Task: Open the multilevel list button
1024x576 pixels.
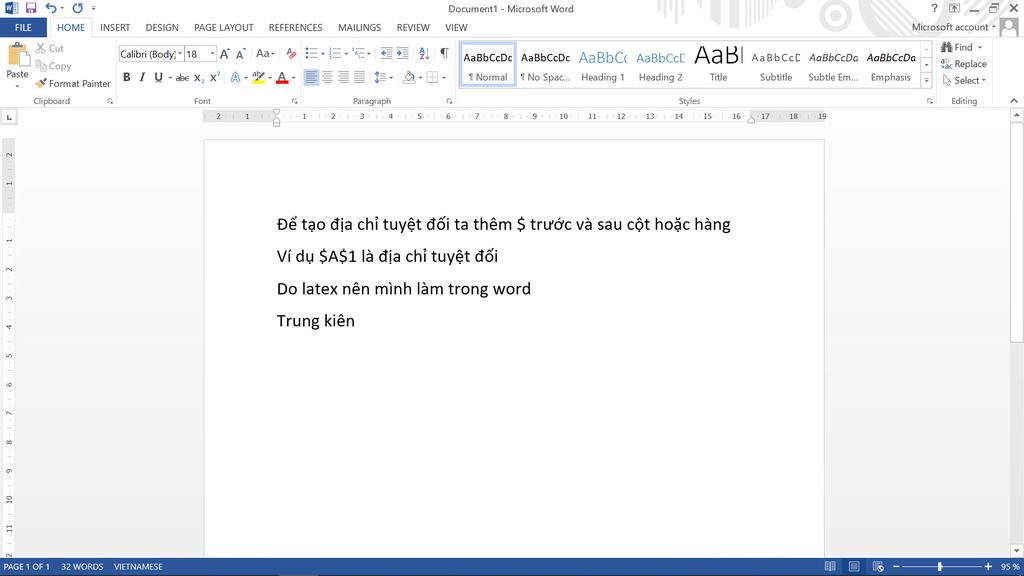Action: point(359,54)
